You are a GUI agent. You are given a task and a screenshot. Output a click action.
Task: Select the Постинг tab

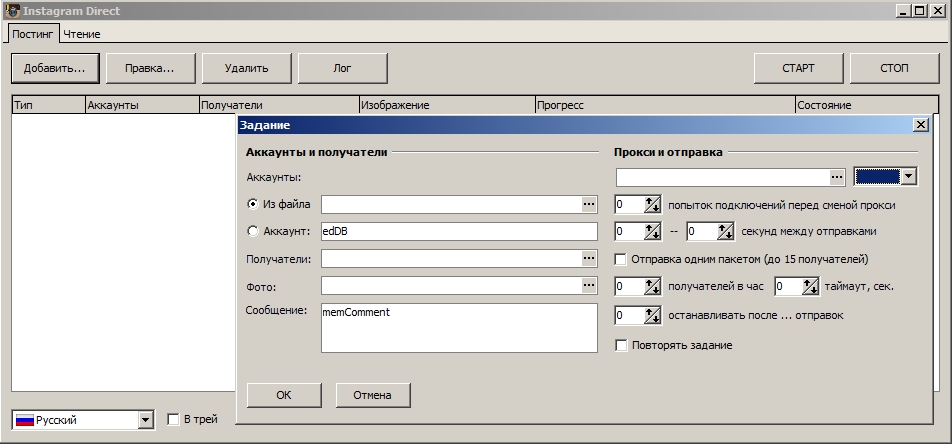point(33,34)
